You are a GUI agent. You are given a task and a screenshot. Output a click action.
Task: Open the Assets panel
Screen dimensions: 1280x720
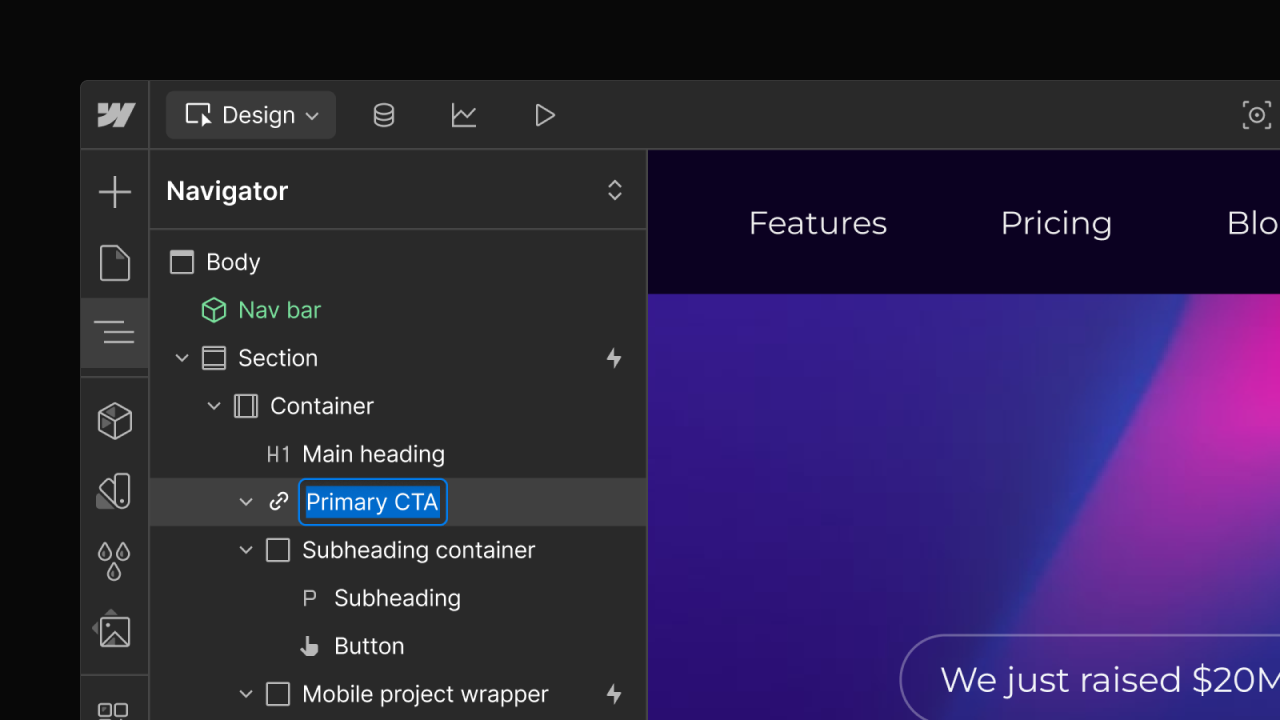115,630
